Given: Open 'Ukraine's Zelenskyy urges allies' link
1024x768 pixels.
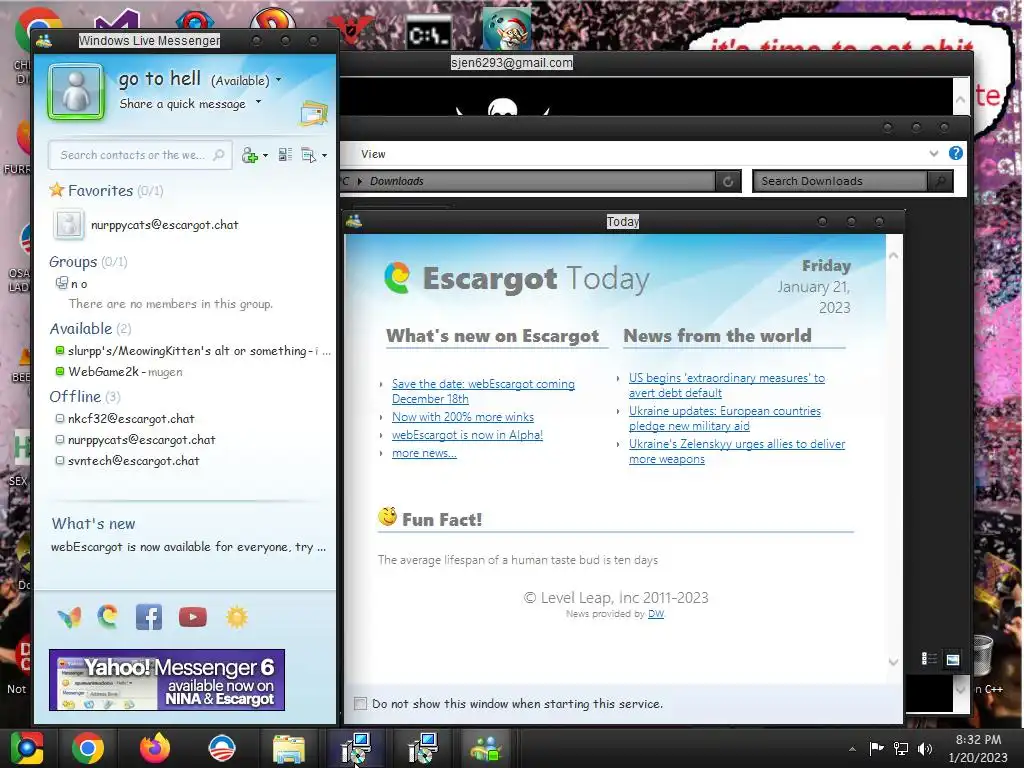Looking at the screenshot, I should pos(737,451).
